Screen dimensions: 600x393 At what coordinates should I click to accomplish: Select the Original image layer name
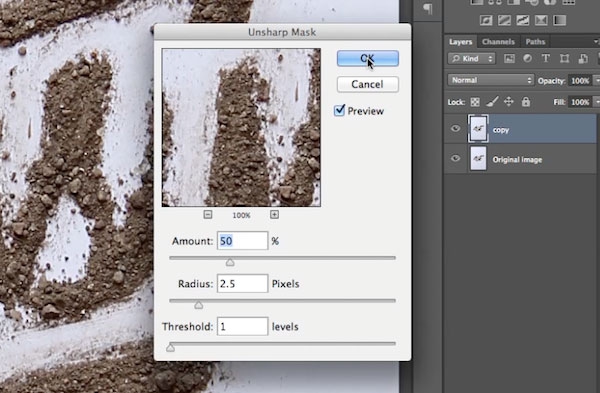[x=517, y=160]
